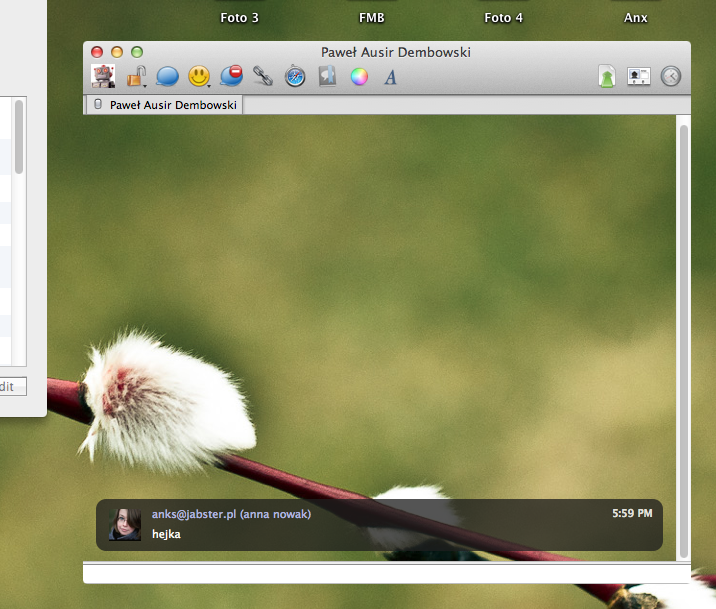Click the message text input field

tap(385, 574)
